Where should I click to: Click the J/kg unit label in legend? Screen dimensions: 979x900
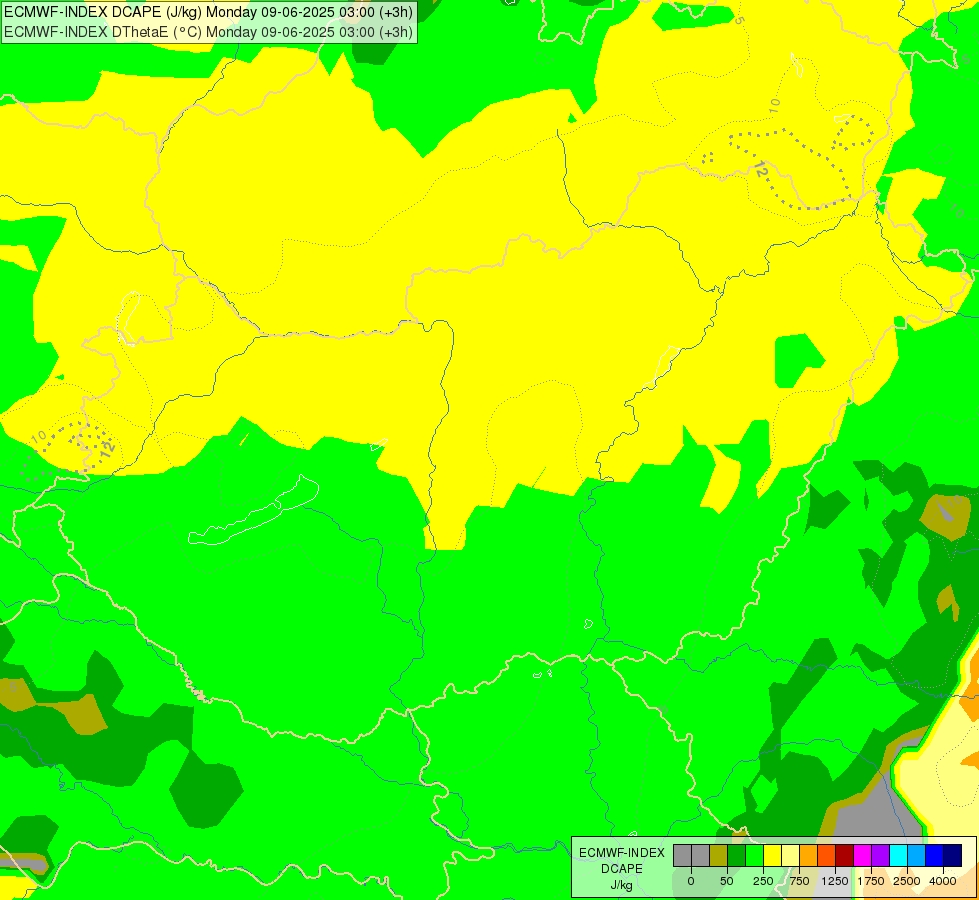click(622, 885)
